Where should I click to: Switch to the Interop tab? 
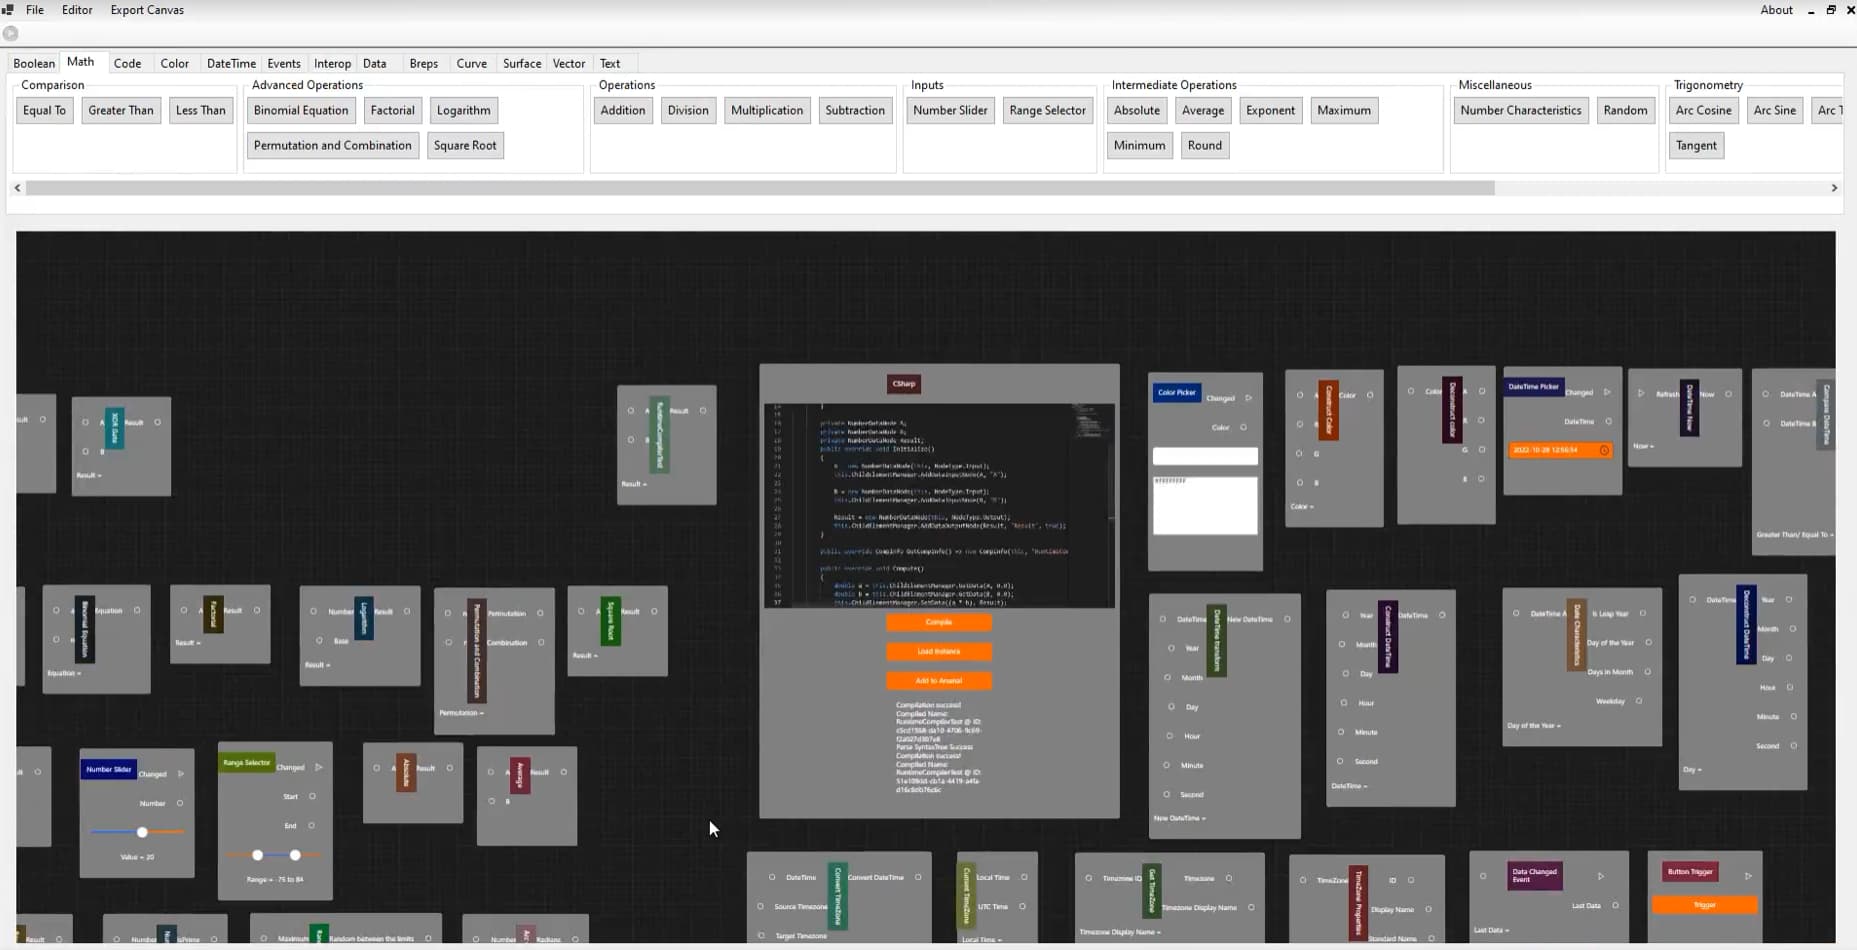(332, 63)
